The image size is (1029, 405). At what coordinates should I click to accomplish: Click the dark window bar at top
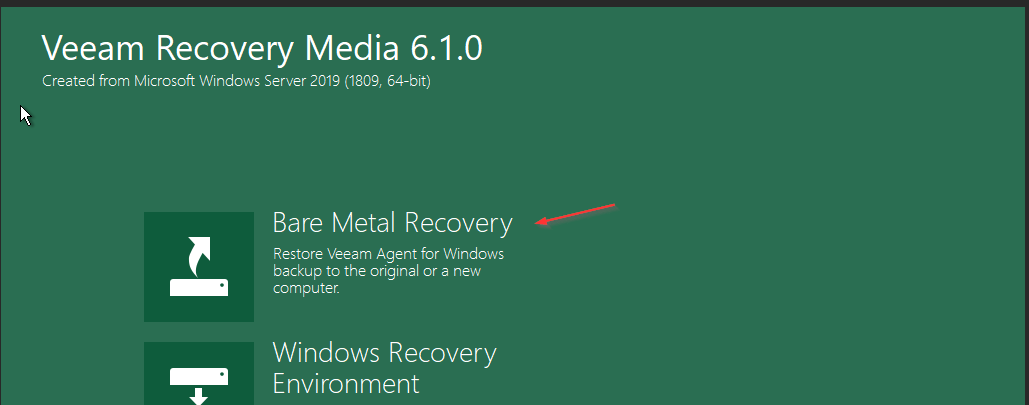click(514, 3)
